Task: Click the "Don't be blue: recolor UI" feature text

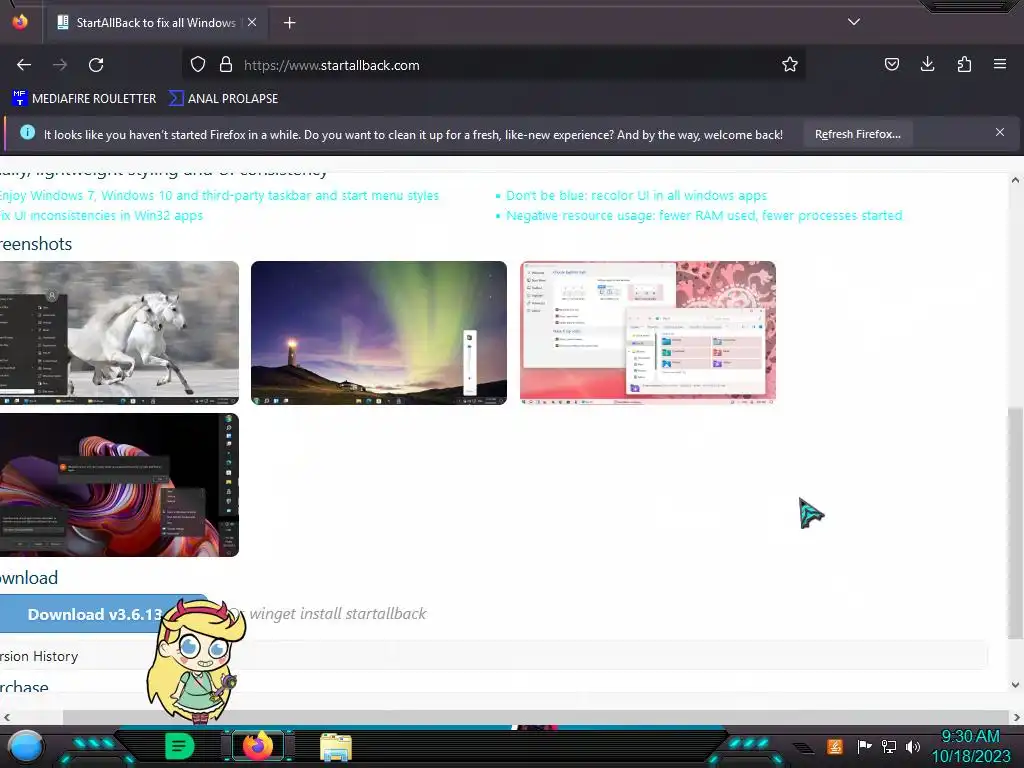Action: pos(636,195)
